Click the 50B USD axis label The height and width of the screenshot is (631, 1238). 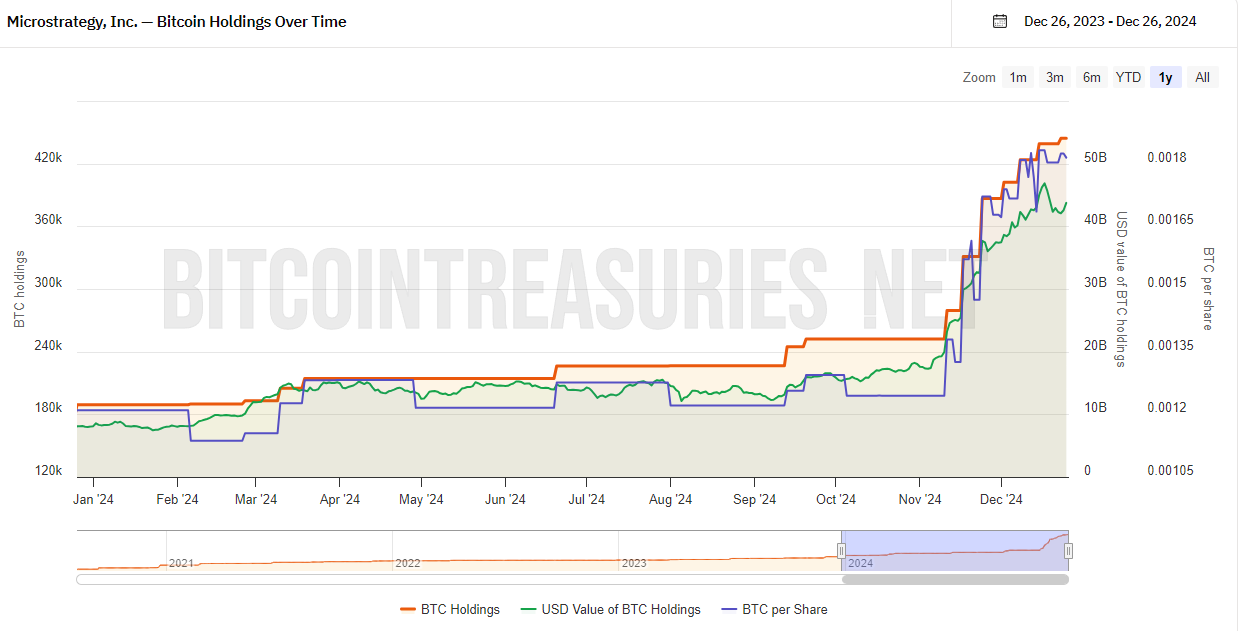[x=1095, y=158]
